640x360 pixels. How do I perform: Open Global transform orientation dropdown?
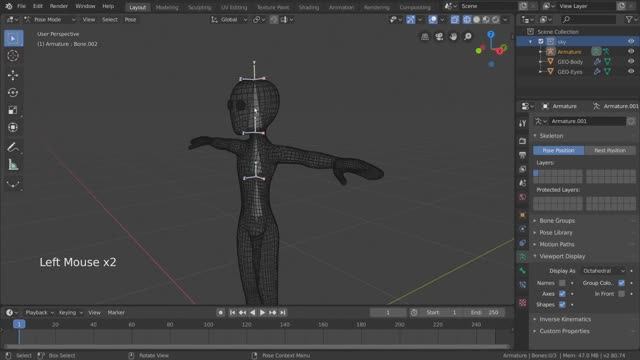coord(229,20)
